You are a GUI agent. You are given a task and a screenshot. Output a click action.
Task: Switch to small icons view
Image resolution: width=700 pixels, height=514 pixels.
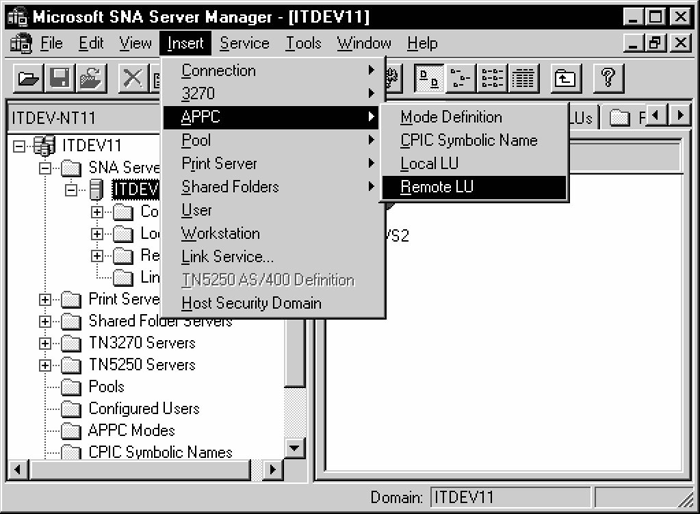461,78
